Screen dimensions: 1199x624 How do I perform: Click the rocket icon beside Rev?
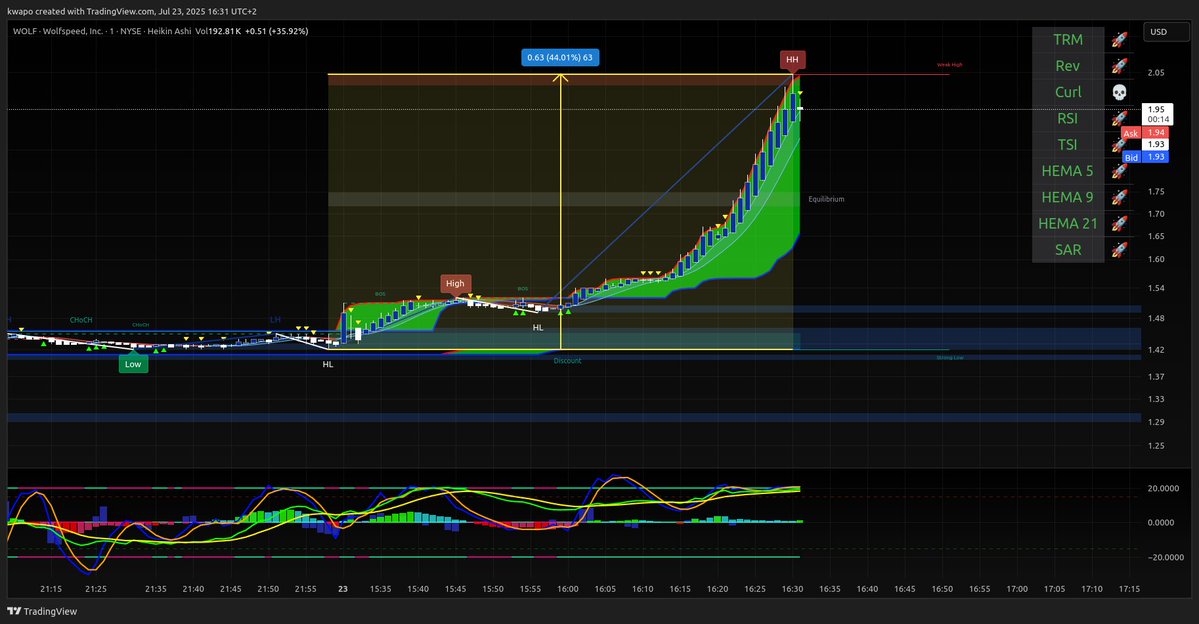pos(1119,66)
